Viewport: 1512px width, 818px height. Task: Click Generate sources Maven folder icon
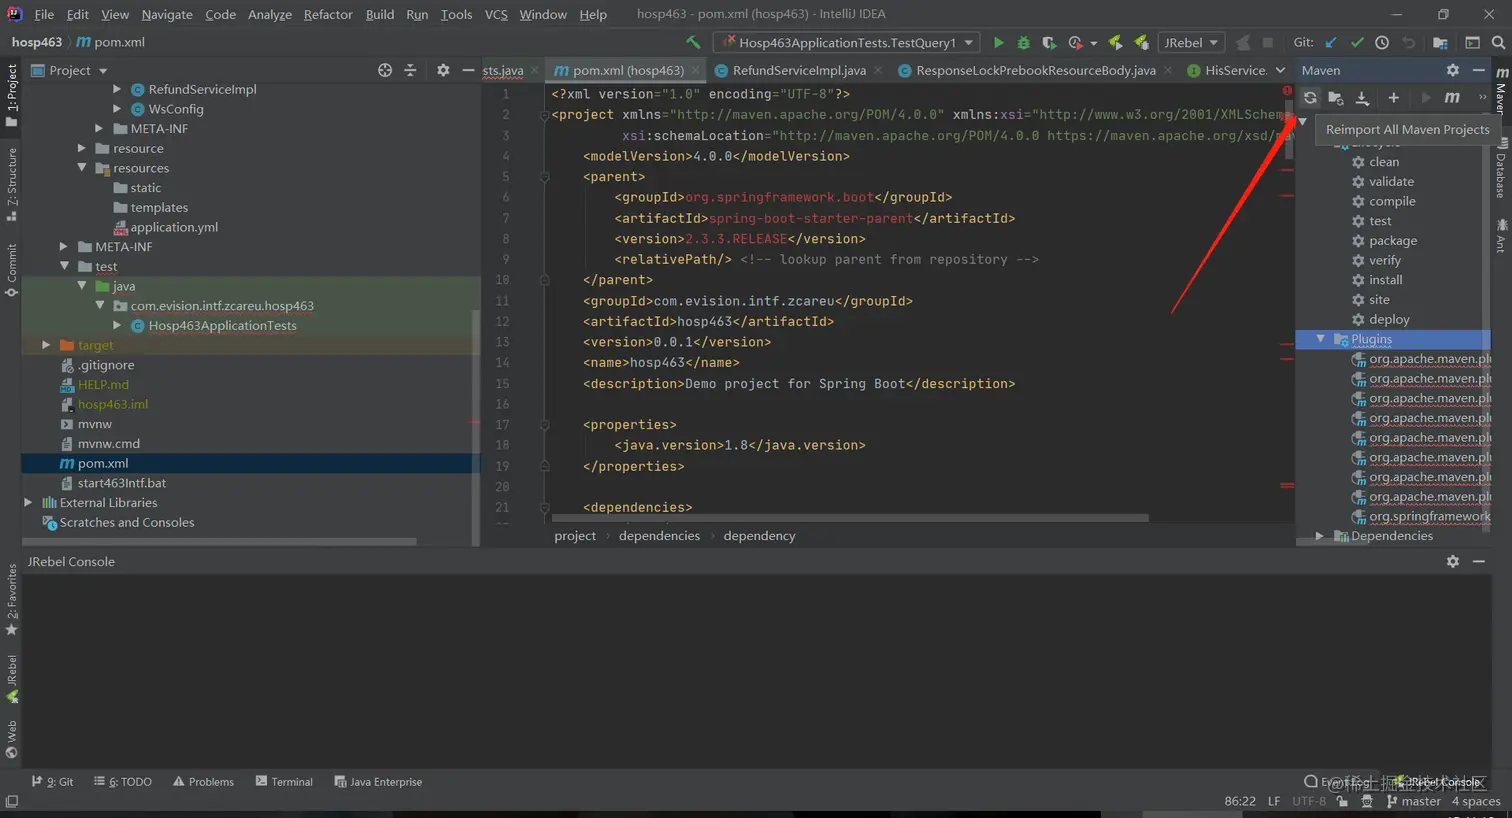pyautogui.click(x=1336, y=97)
